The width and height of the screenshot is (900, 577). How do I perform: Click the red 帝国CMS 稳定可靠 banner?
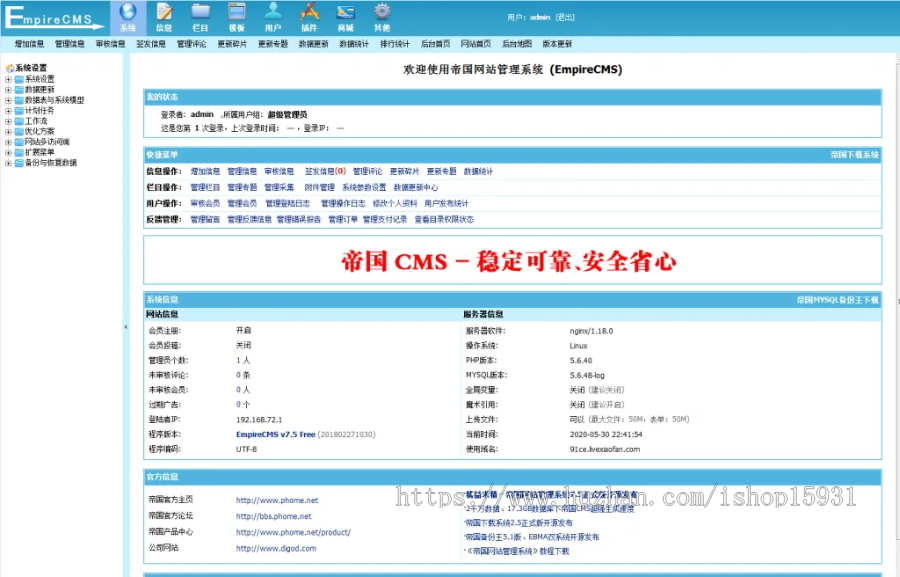[509, 261]
